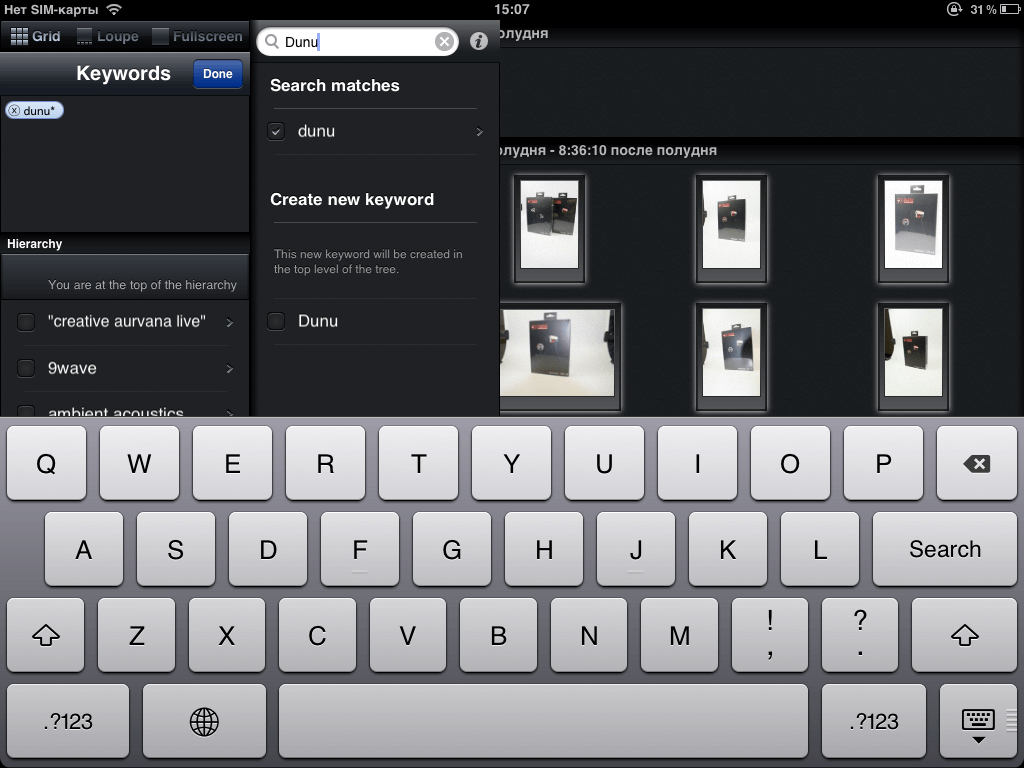Tap the E key
The height and width of the screenshot is (768, 1024).
tap(232, 463)
